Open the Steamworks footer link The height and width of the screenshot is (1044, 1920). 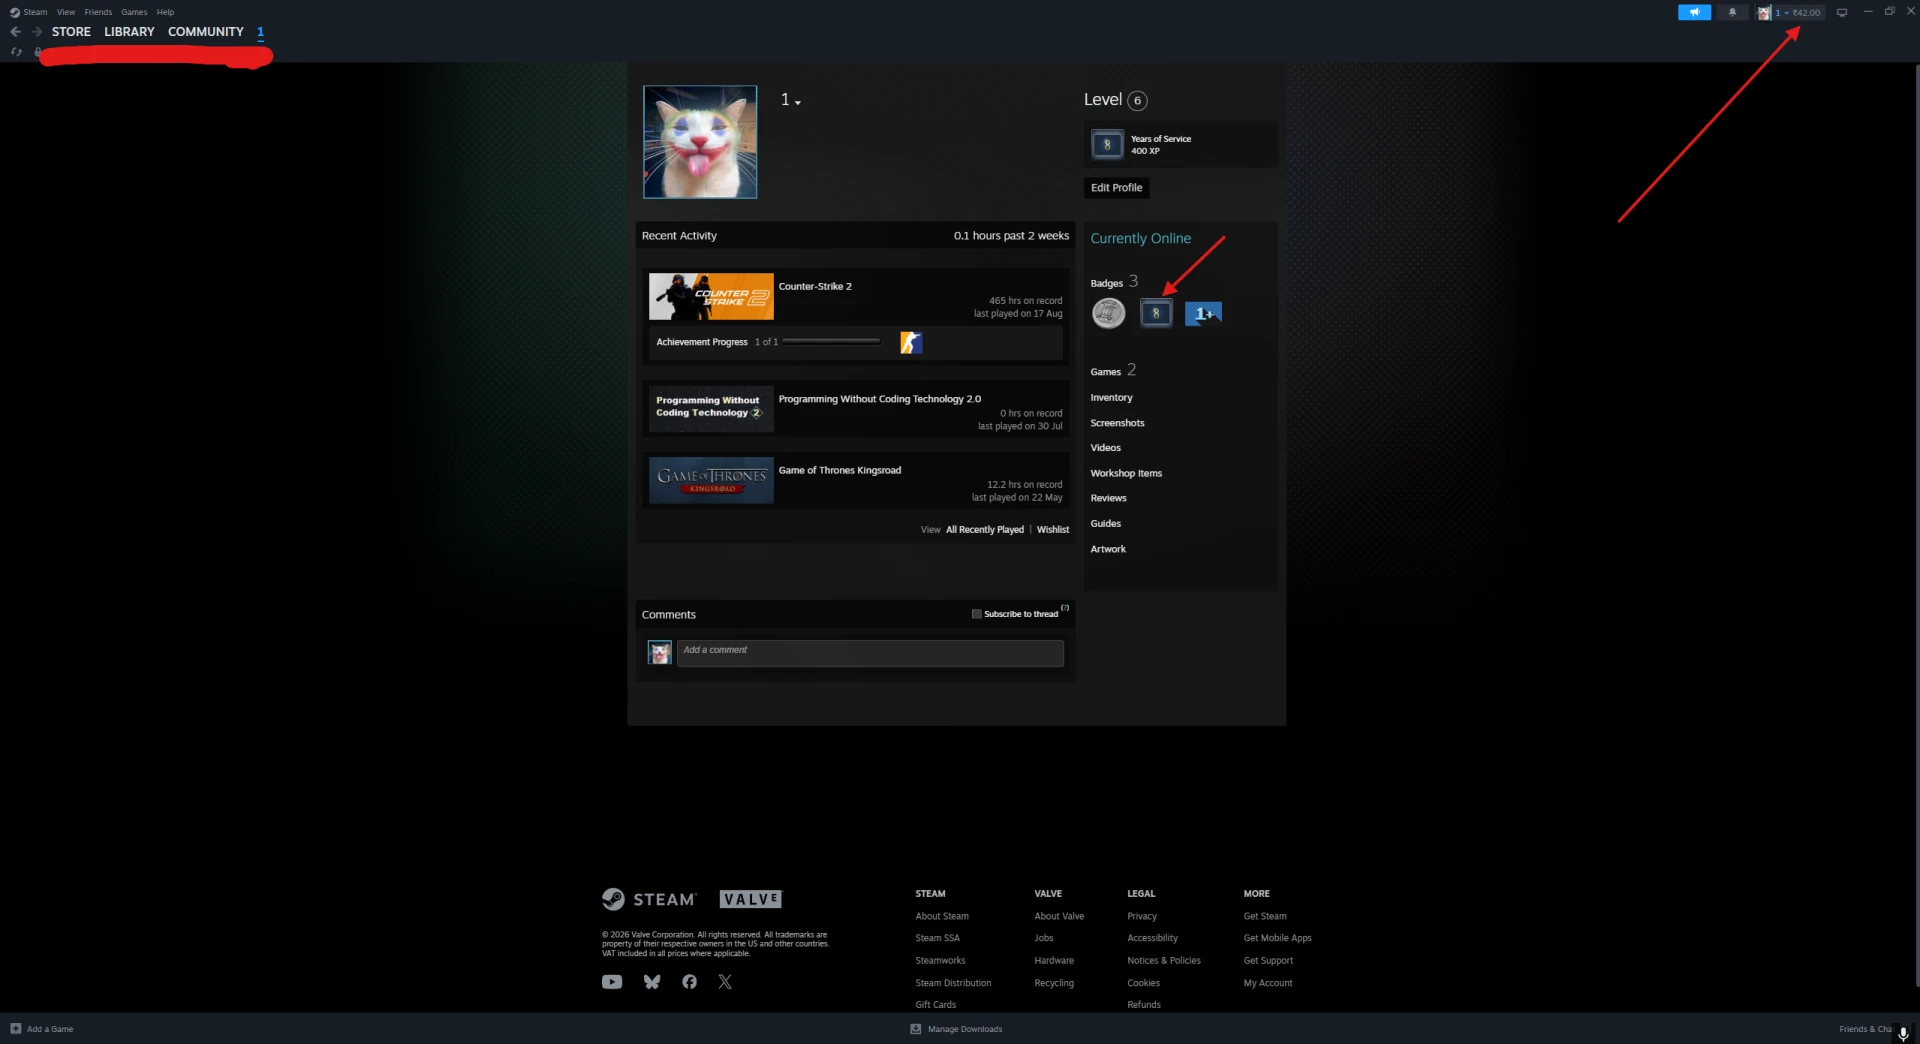point(940,961)
